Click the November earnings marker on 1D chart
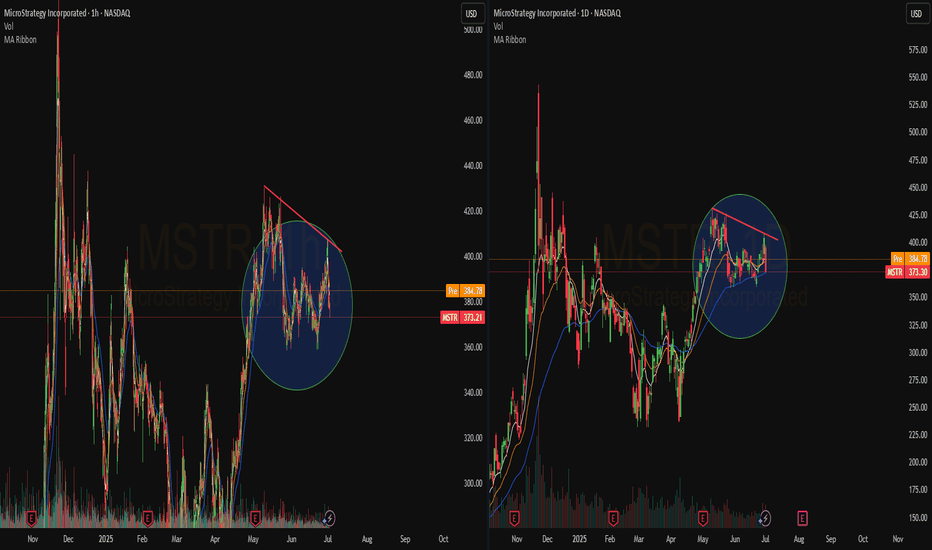 [x=514, y=518]
